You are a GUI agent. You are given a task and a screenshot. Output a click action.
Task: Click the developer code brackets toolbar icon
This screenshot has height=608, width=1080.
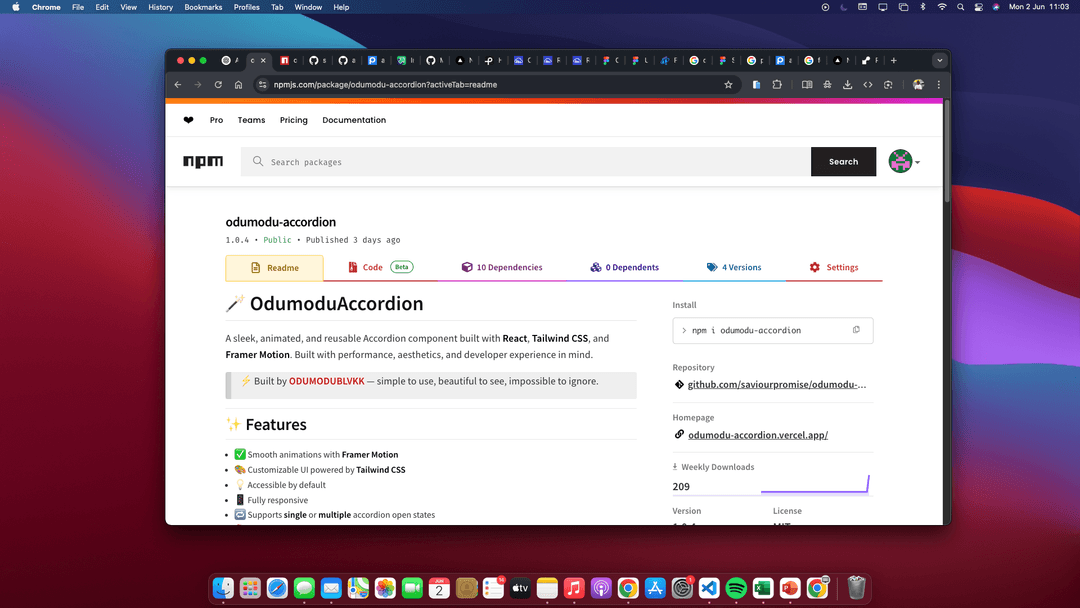point(868,85)
